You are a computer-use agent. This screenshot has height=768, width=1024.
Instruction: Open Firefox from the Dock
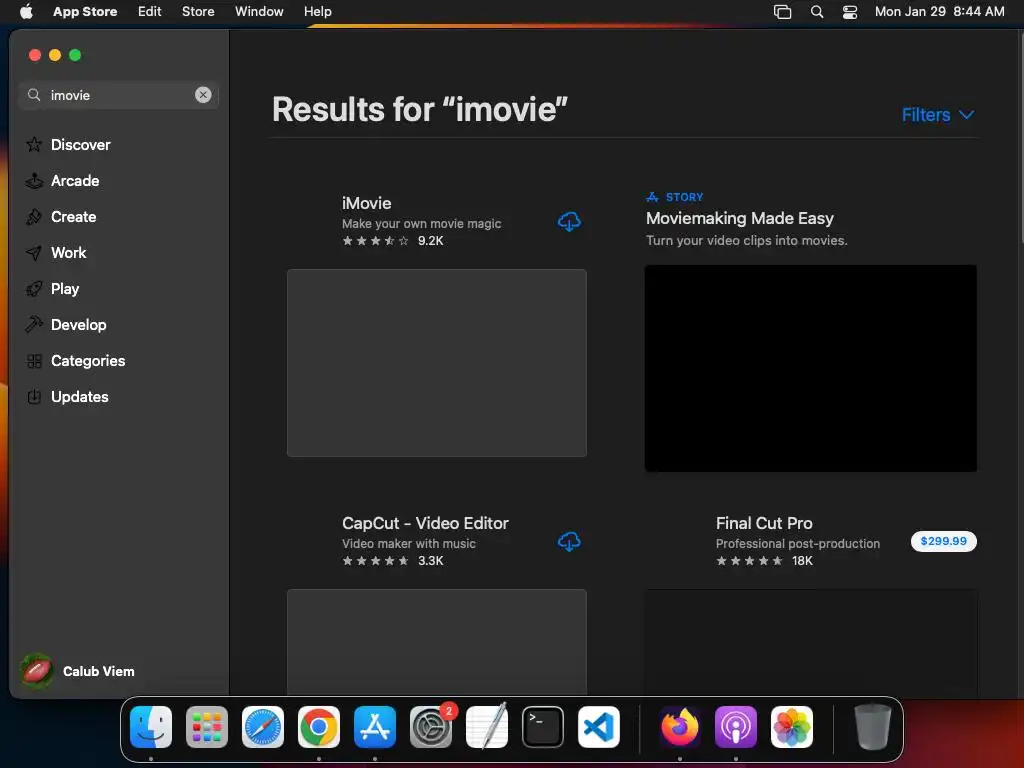(x=680, y=727)
